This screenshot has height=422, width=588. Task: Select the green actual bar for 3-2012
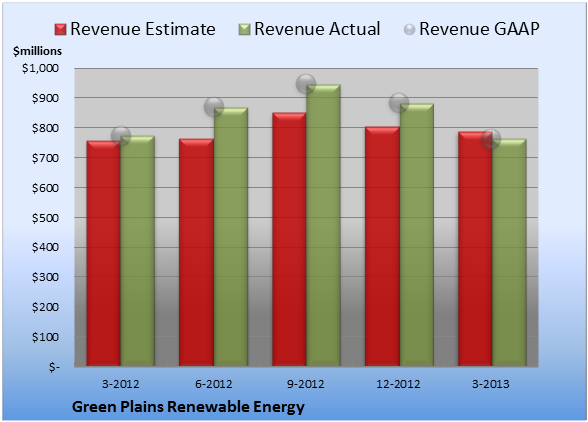(x=138, y=251)
